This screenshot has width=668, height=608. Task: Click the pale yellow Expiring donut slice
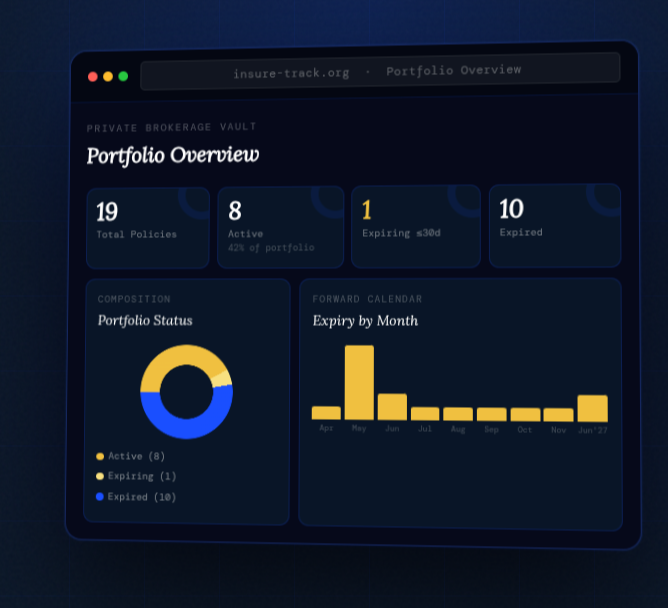(222, 379)
